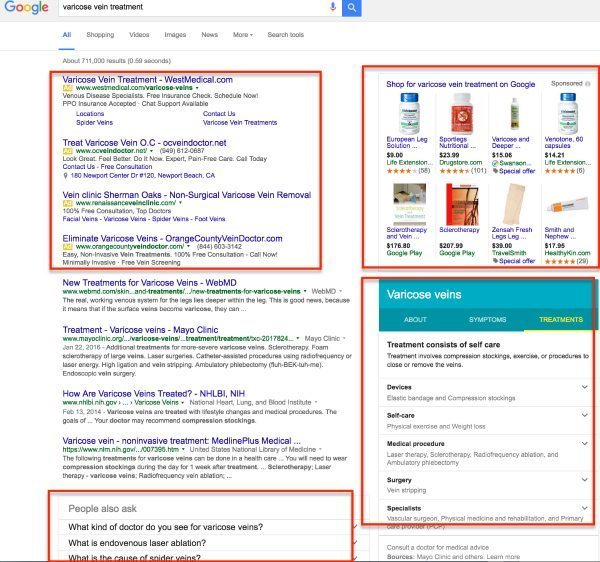Click the European Leg Solution product image
This screenshot has height=562, width=600.
pos(409,113)
